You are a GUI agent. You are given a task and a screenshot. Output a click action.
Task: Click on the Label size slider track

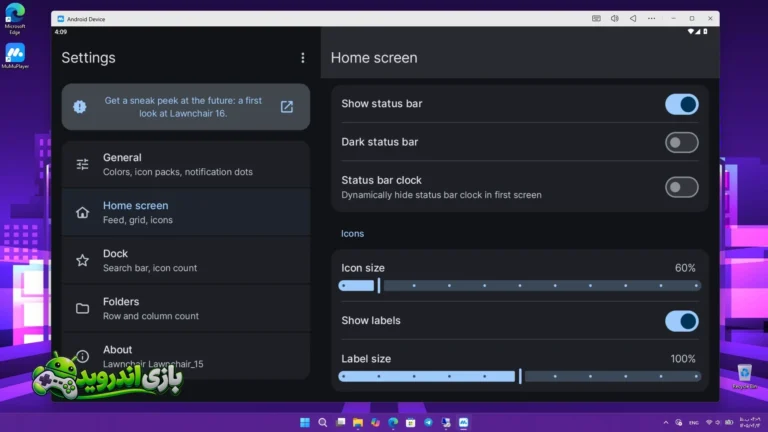click(520, 377)
